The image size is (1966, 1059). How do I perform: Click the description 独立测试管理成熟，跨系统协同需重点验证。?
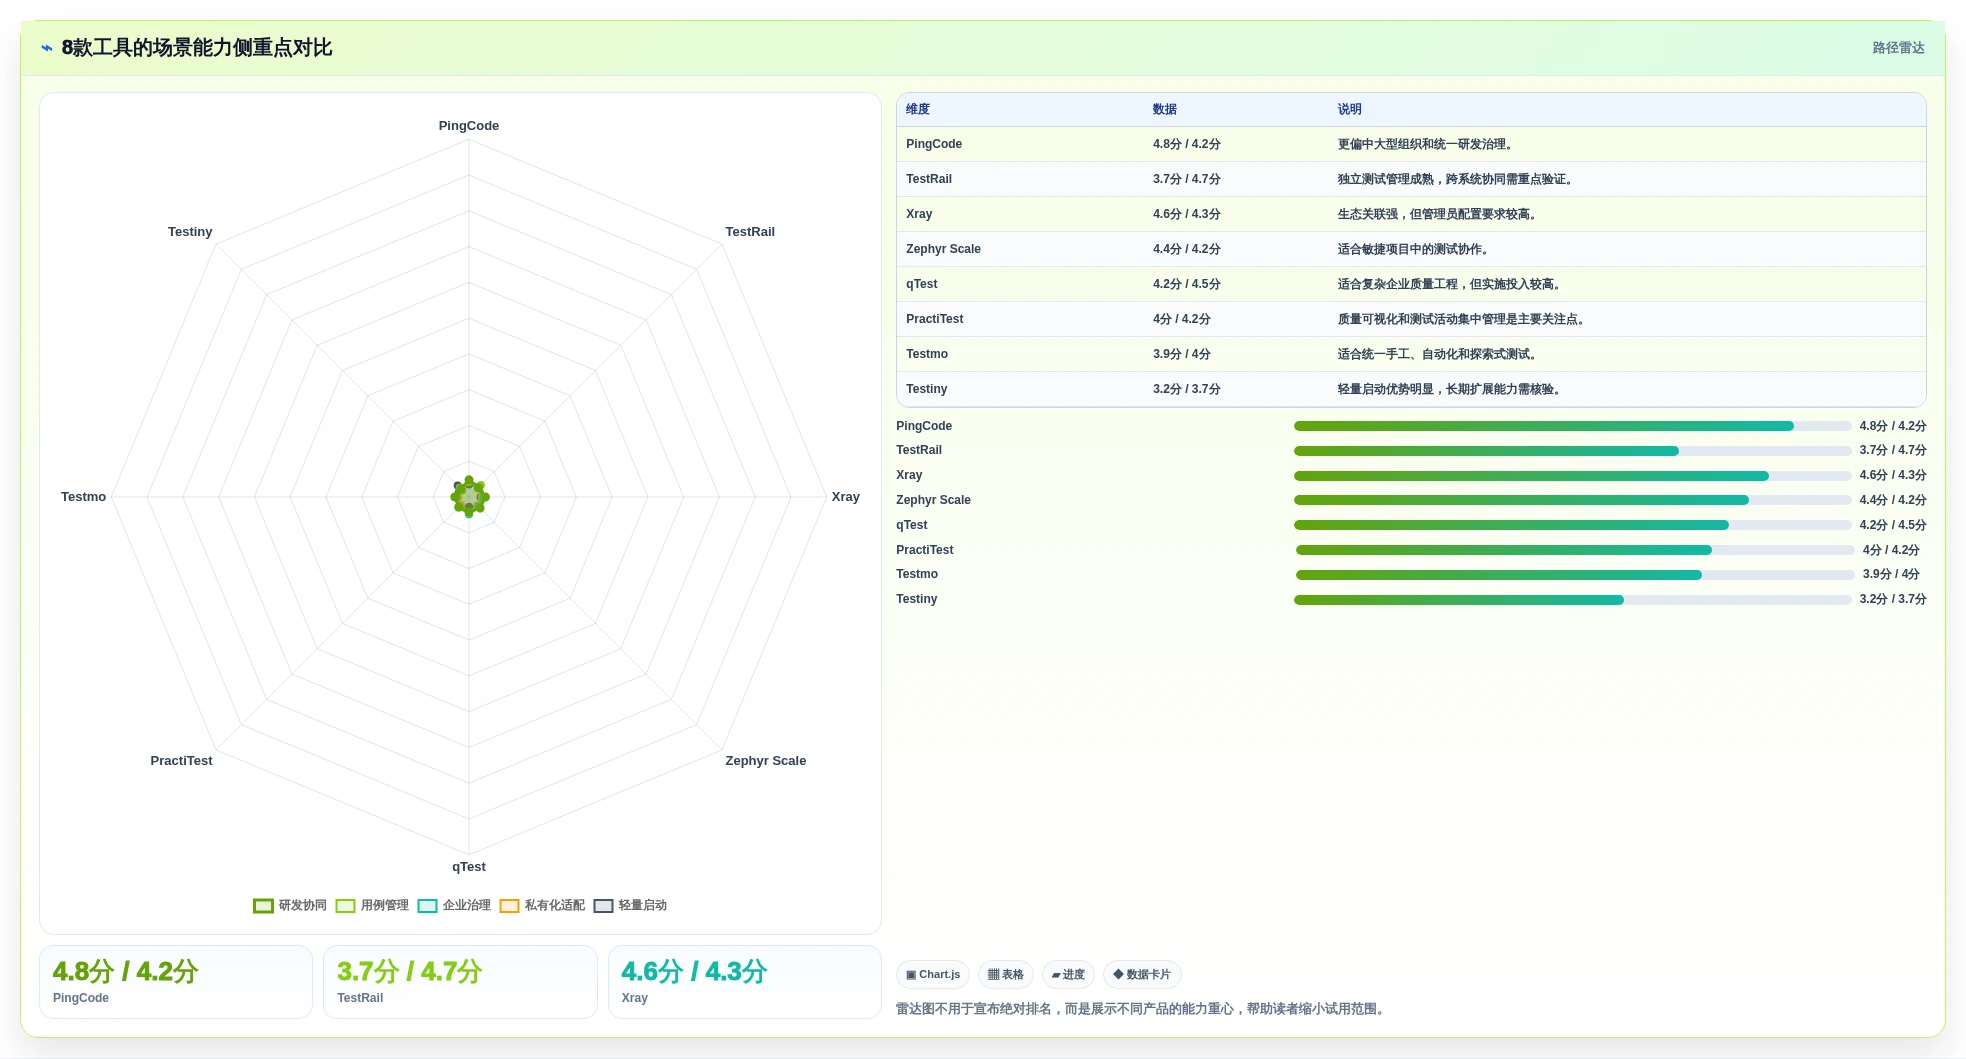click(x=1456, y=179)
